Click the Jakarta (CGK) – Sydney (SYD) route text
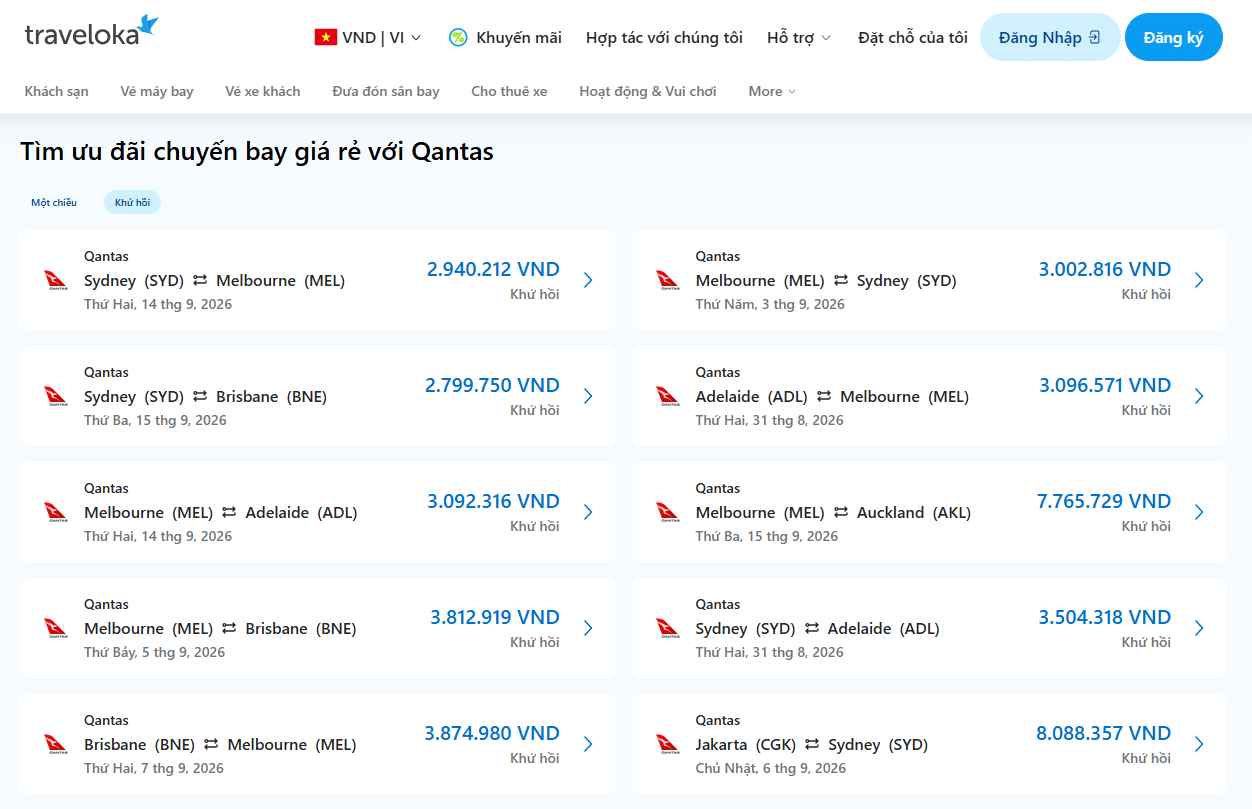 click(812, 744)
